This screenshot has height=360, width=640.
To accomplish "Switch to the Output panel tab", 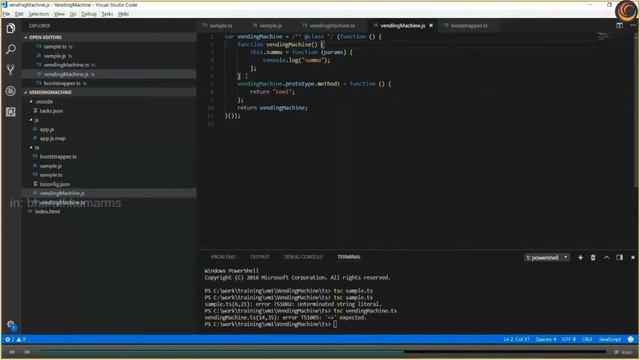I will [260, 257].
